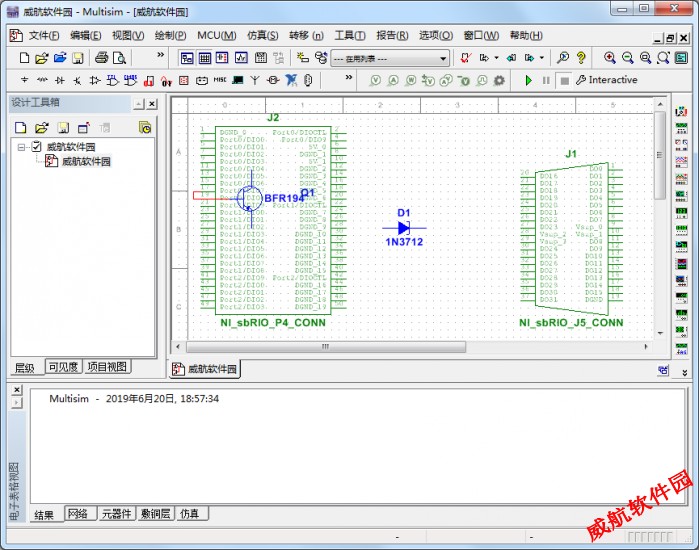The image size is (699, 550).
Task: Place an NI component (blue X icon)
Action: 291,80
